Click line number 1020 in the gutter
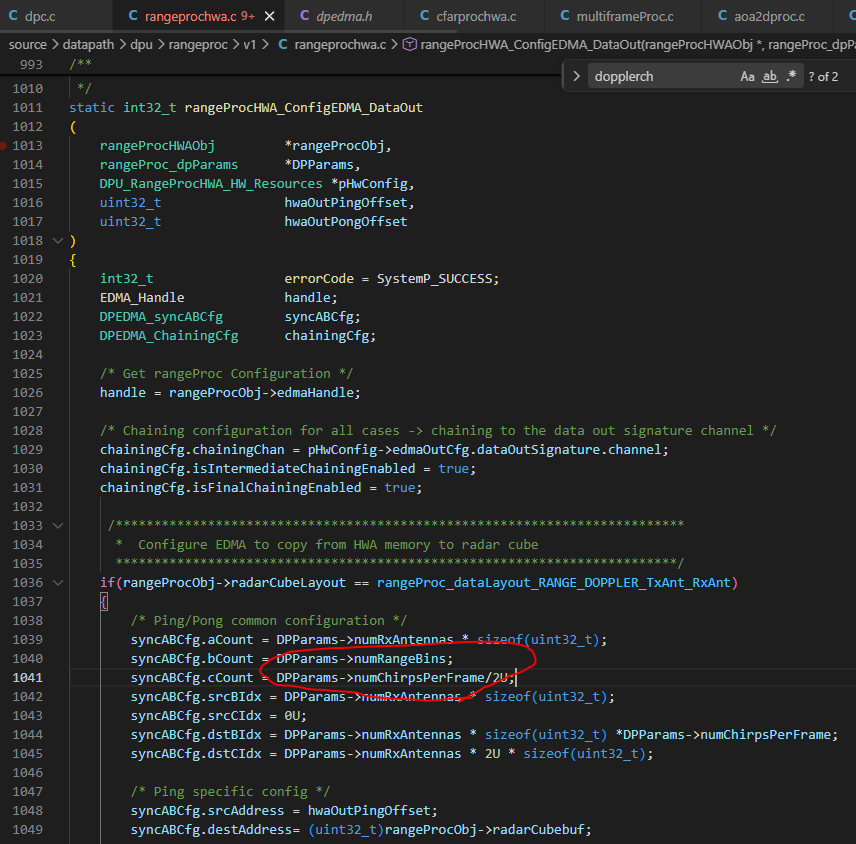Image resolution: width=856 pixels, height=844 pixels. click(27, 279)
